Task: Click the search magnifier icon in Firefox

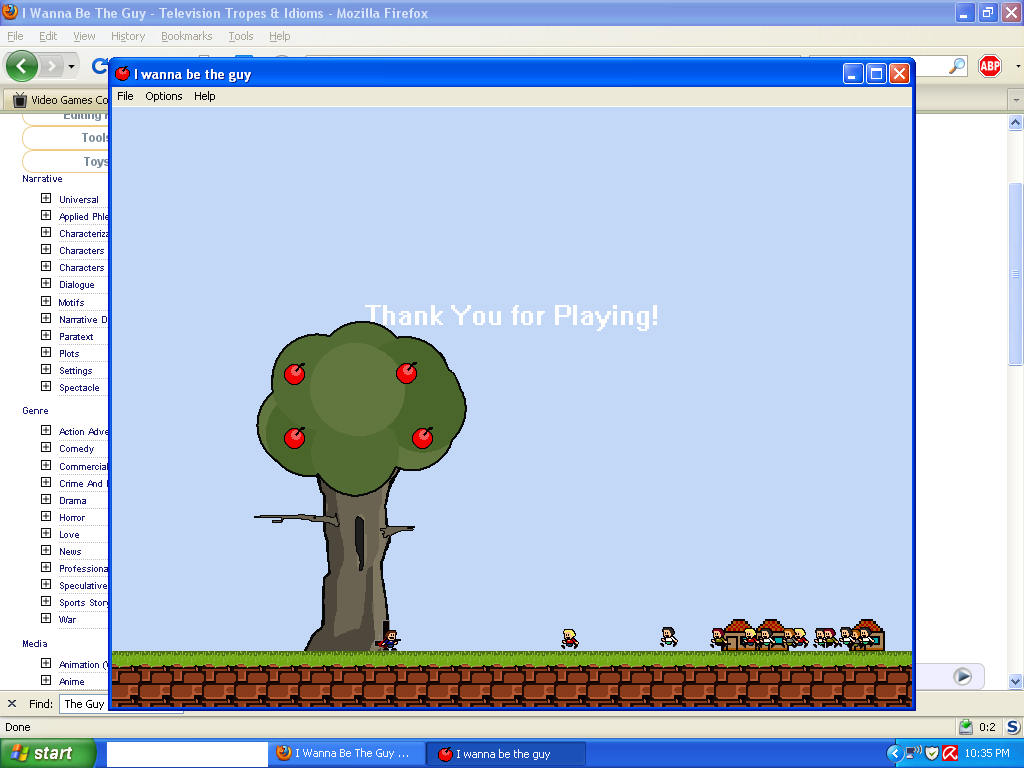Action: point(957,65)
